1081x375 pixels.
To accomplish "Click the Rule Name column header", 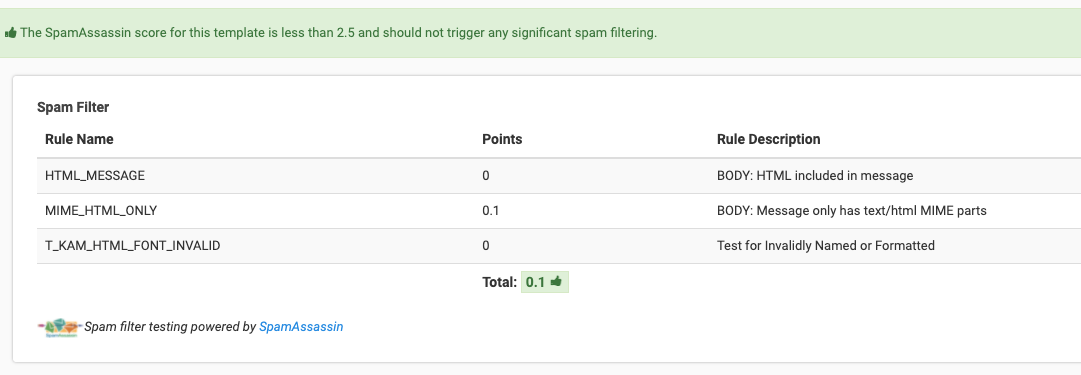I will (x=79, y=139).
